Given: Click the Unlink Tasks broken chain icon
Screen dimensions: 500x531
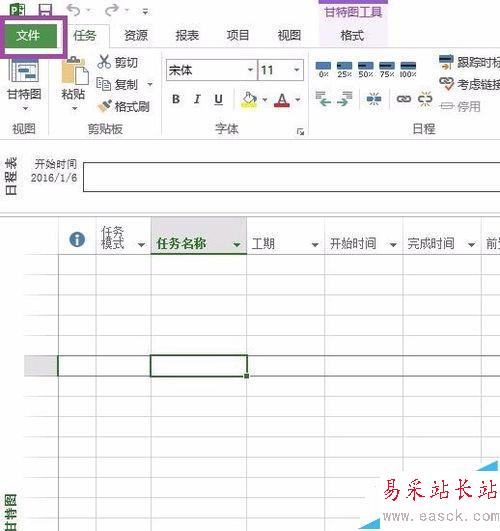Looking at the screenshot, I should coord(425,99).
